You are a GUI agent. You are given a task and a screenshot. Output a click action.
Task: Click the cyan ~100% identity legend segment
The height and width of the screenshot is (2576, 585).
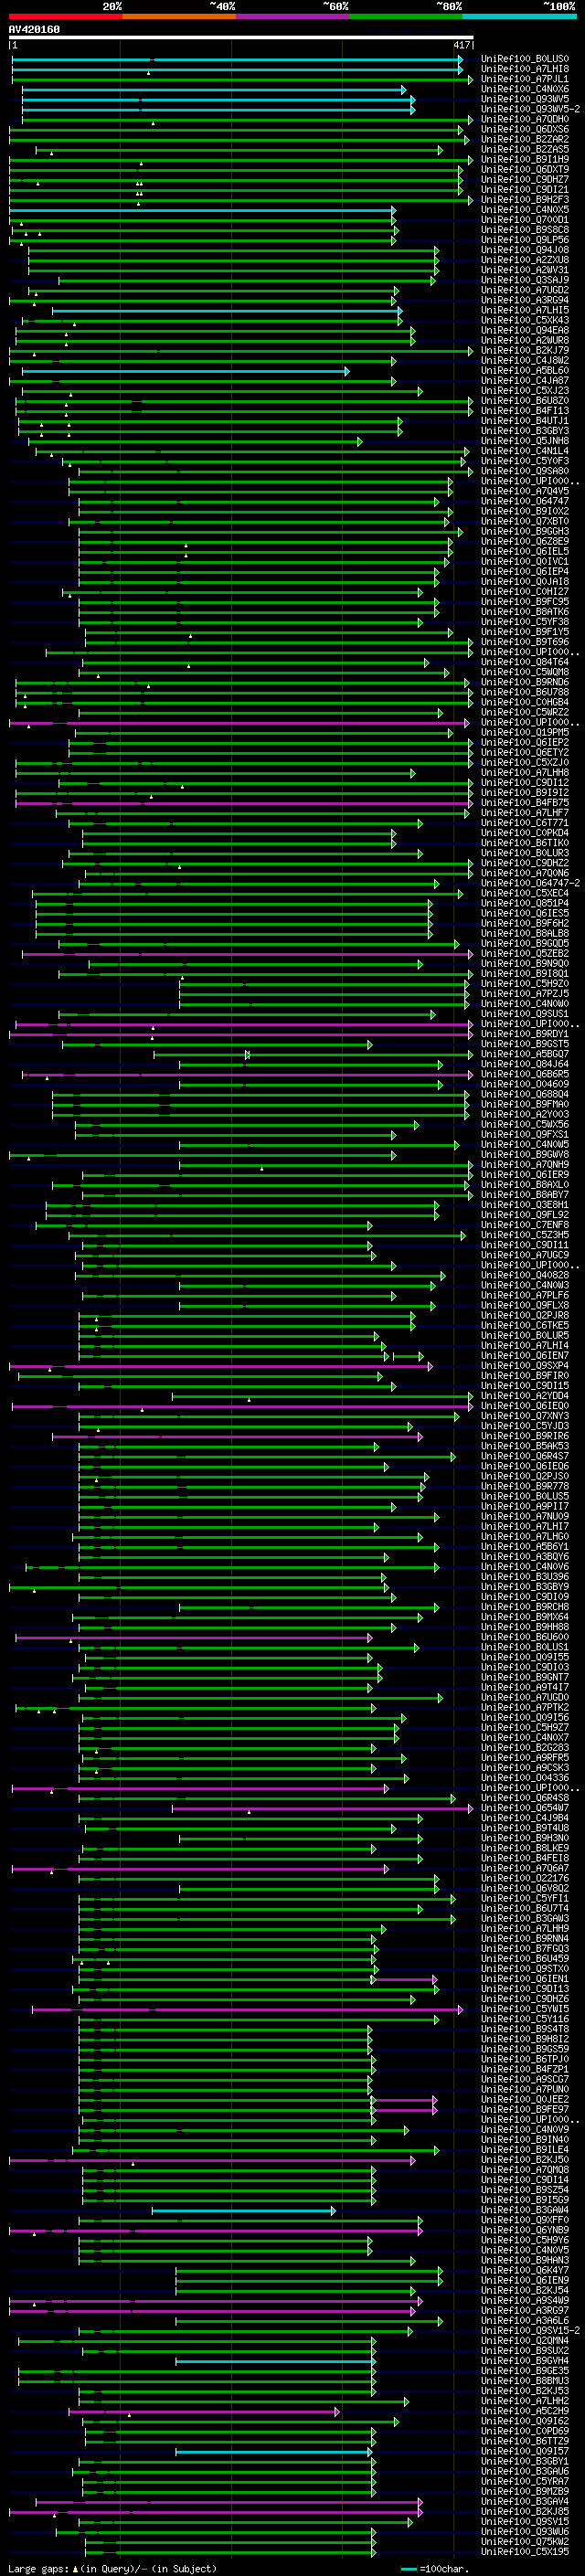[x=520, y=16]
